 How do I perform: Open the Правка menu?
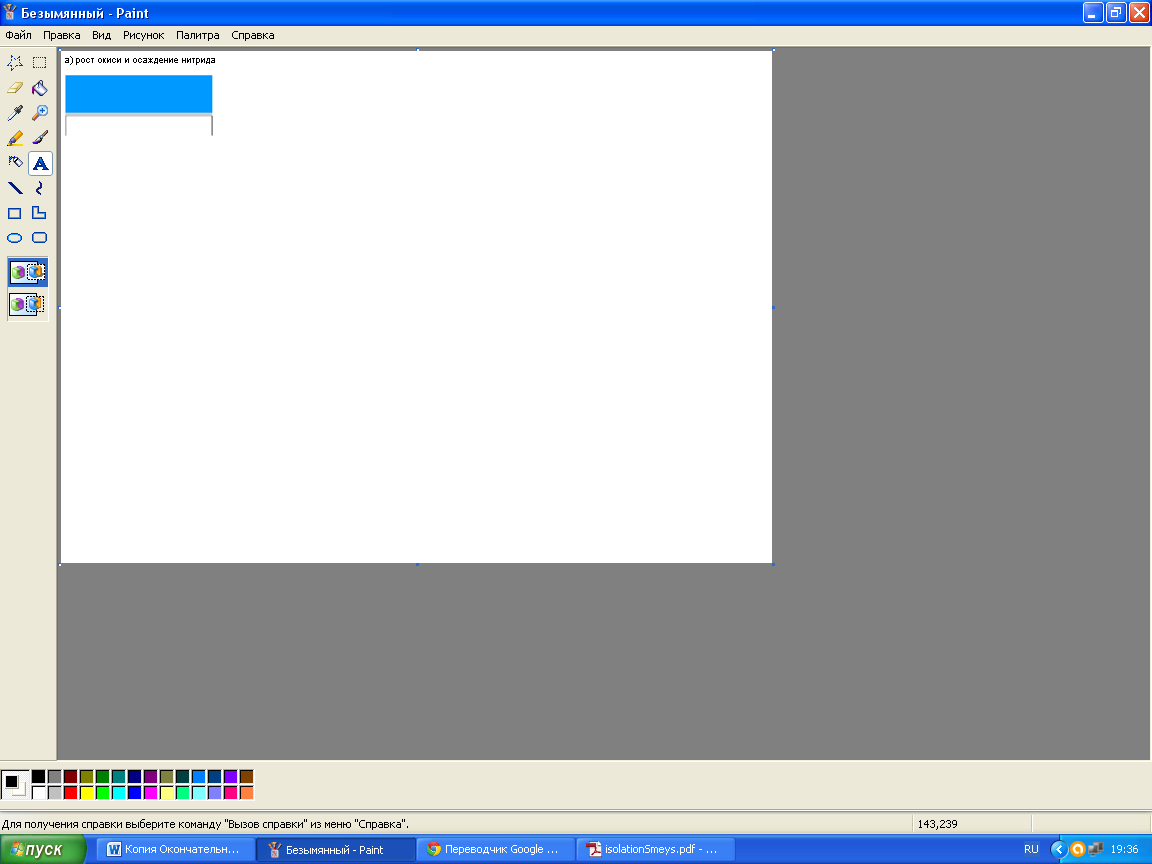point(62,35)
